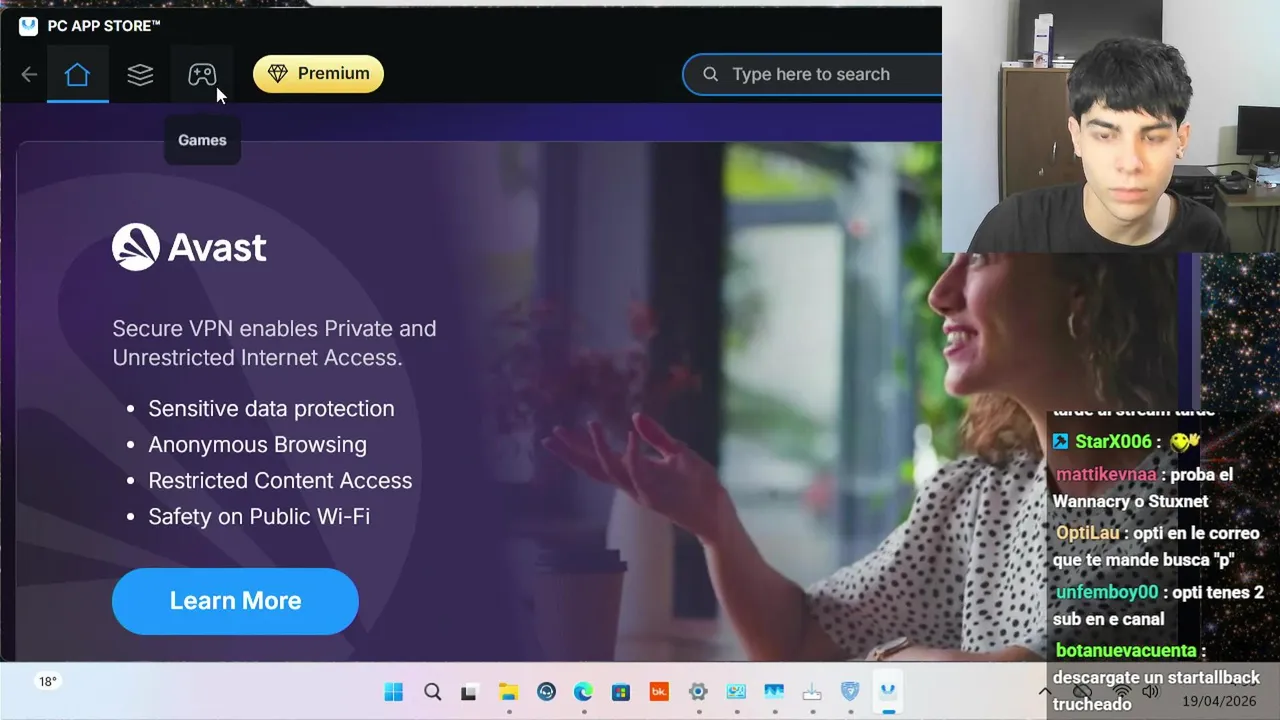Click the search magnifier icon in search bar

point(711,74)
